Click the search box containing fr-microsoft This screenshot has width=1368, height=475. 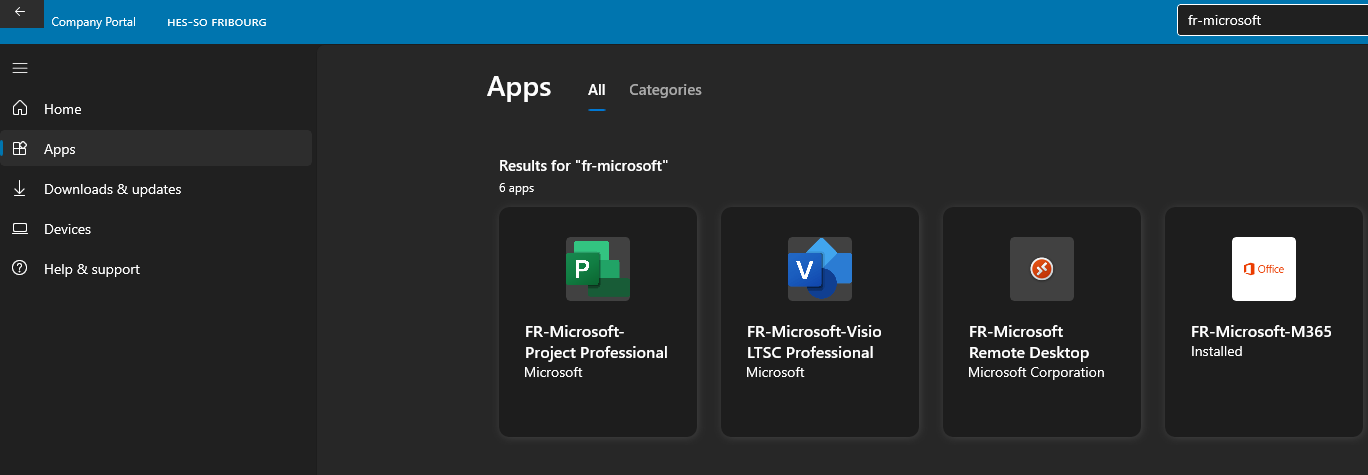pyautogui.click(x=1272, y=20)
